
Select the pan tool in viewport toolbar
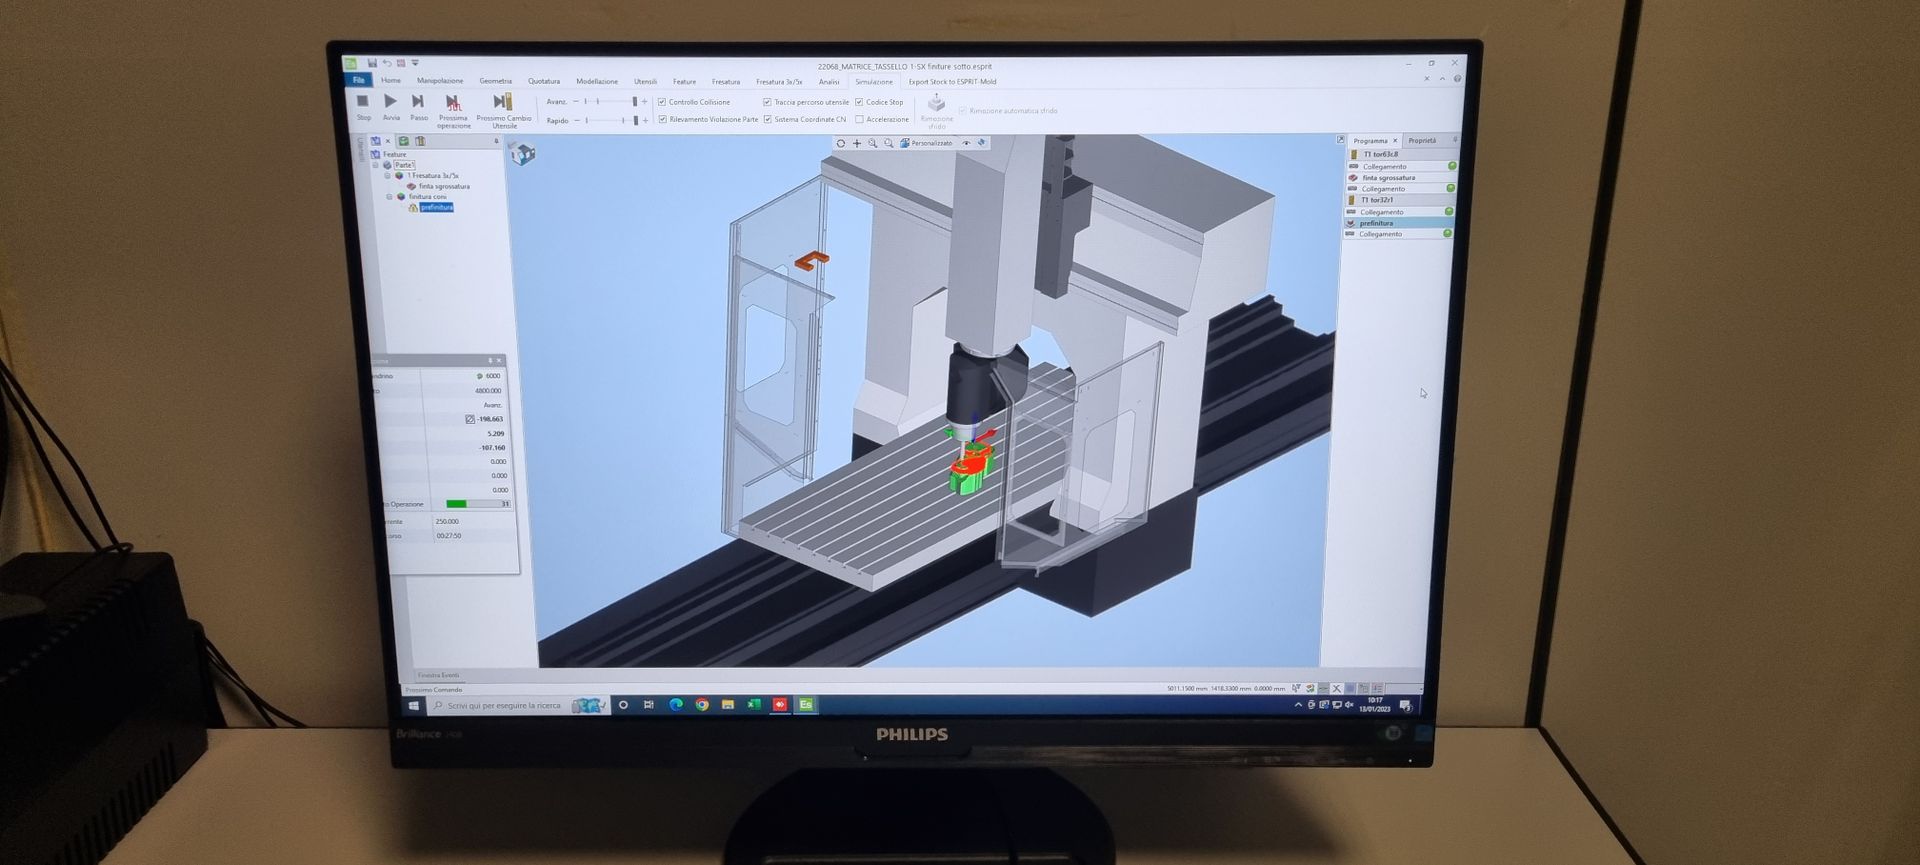857,143
